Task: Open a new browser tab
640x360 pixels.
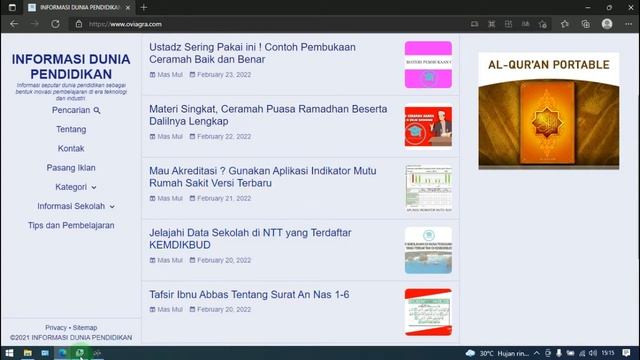Action: (x=144, y=7)
